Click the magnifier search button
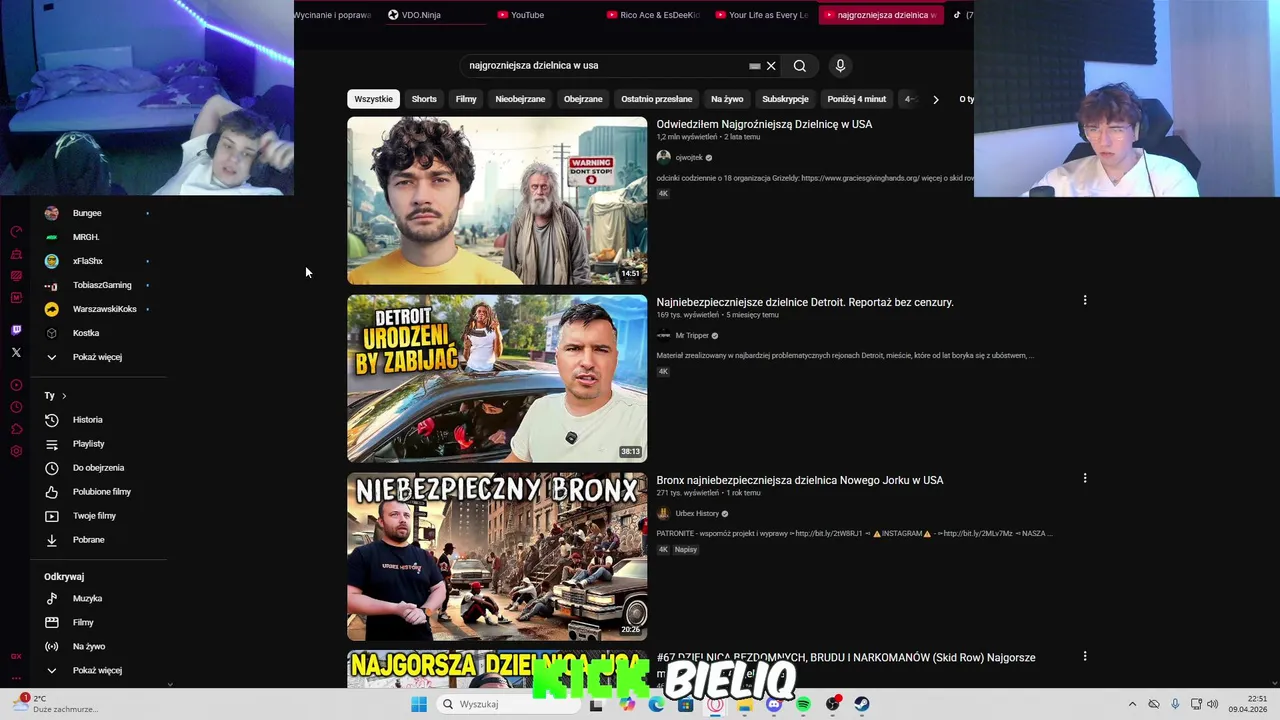 [x=800, y=66]
